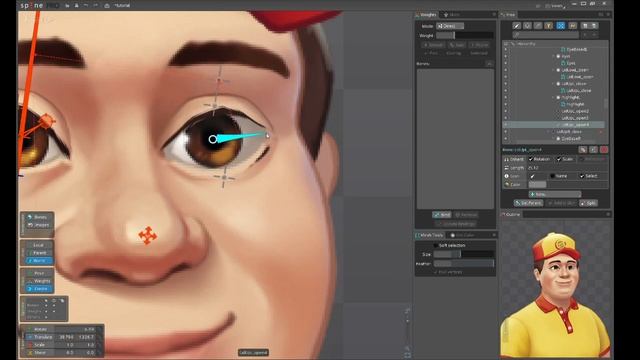Click the bone Length value field

567,168
